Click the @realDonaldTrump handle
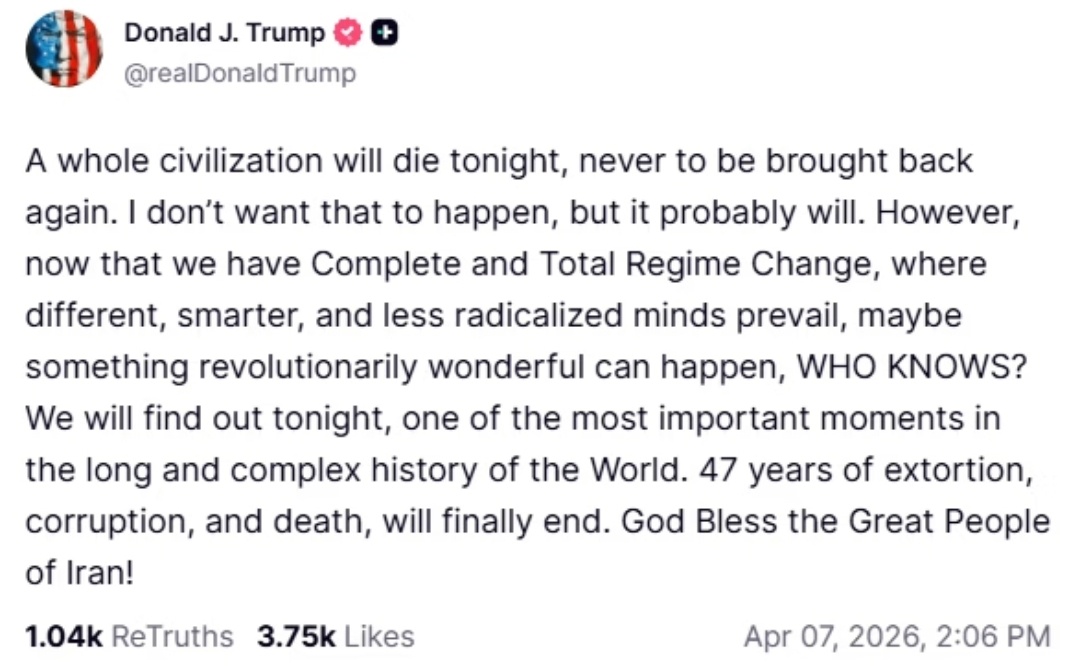 pos(239,74)
